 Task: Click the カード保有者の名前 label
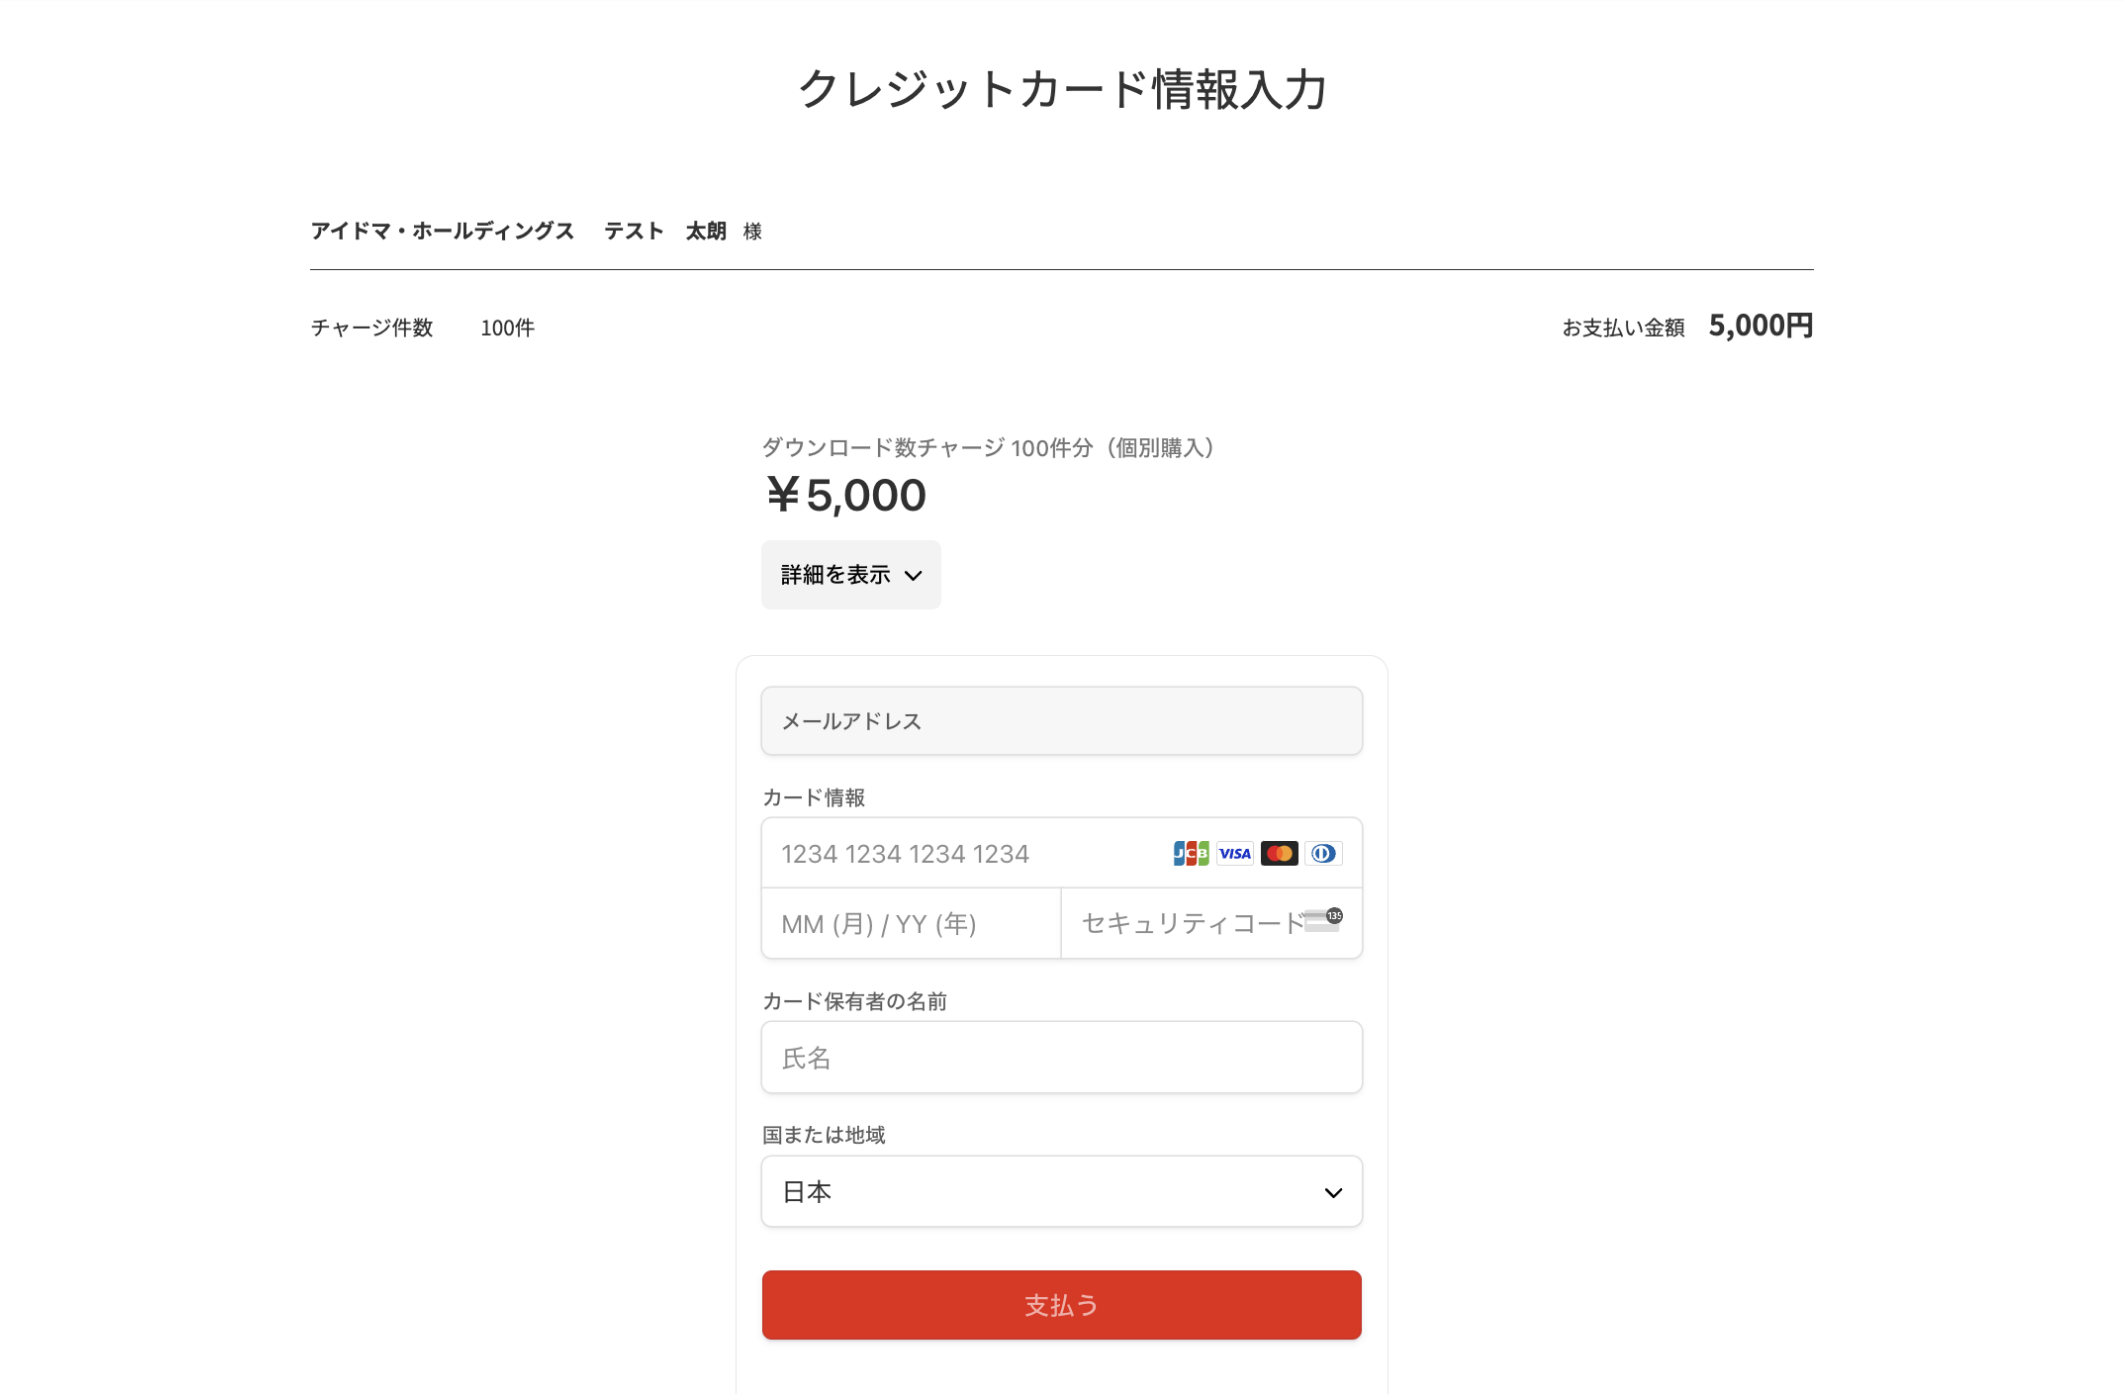pos(854,1001)
